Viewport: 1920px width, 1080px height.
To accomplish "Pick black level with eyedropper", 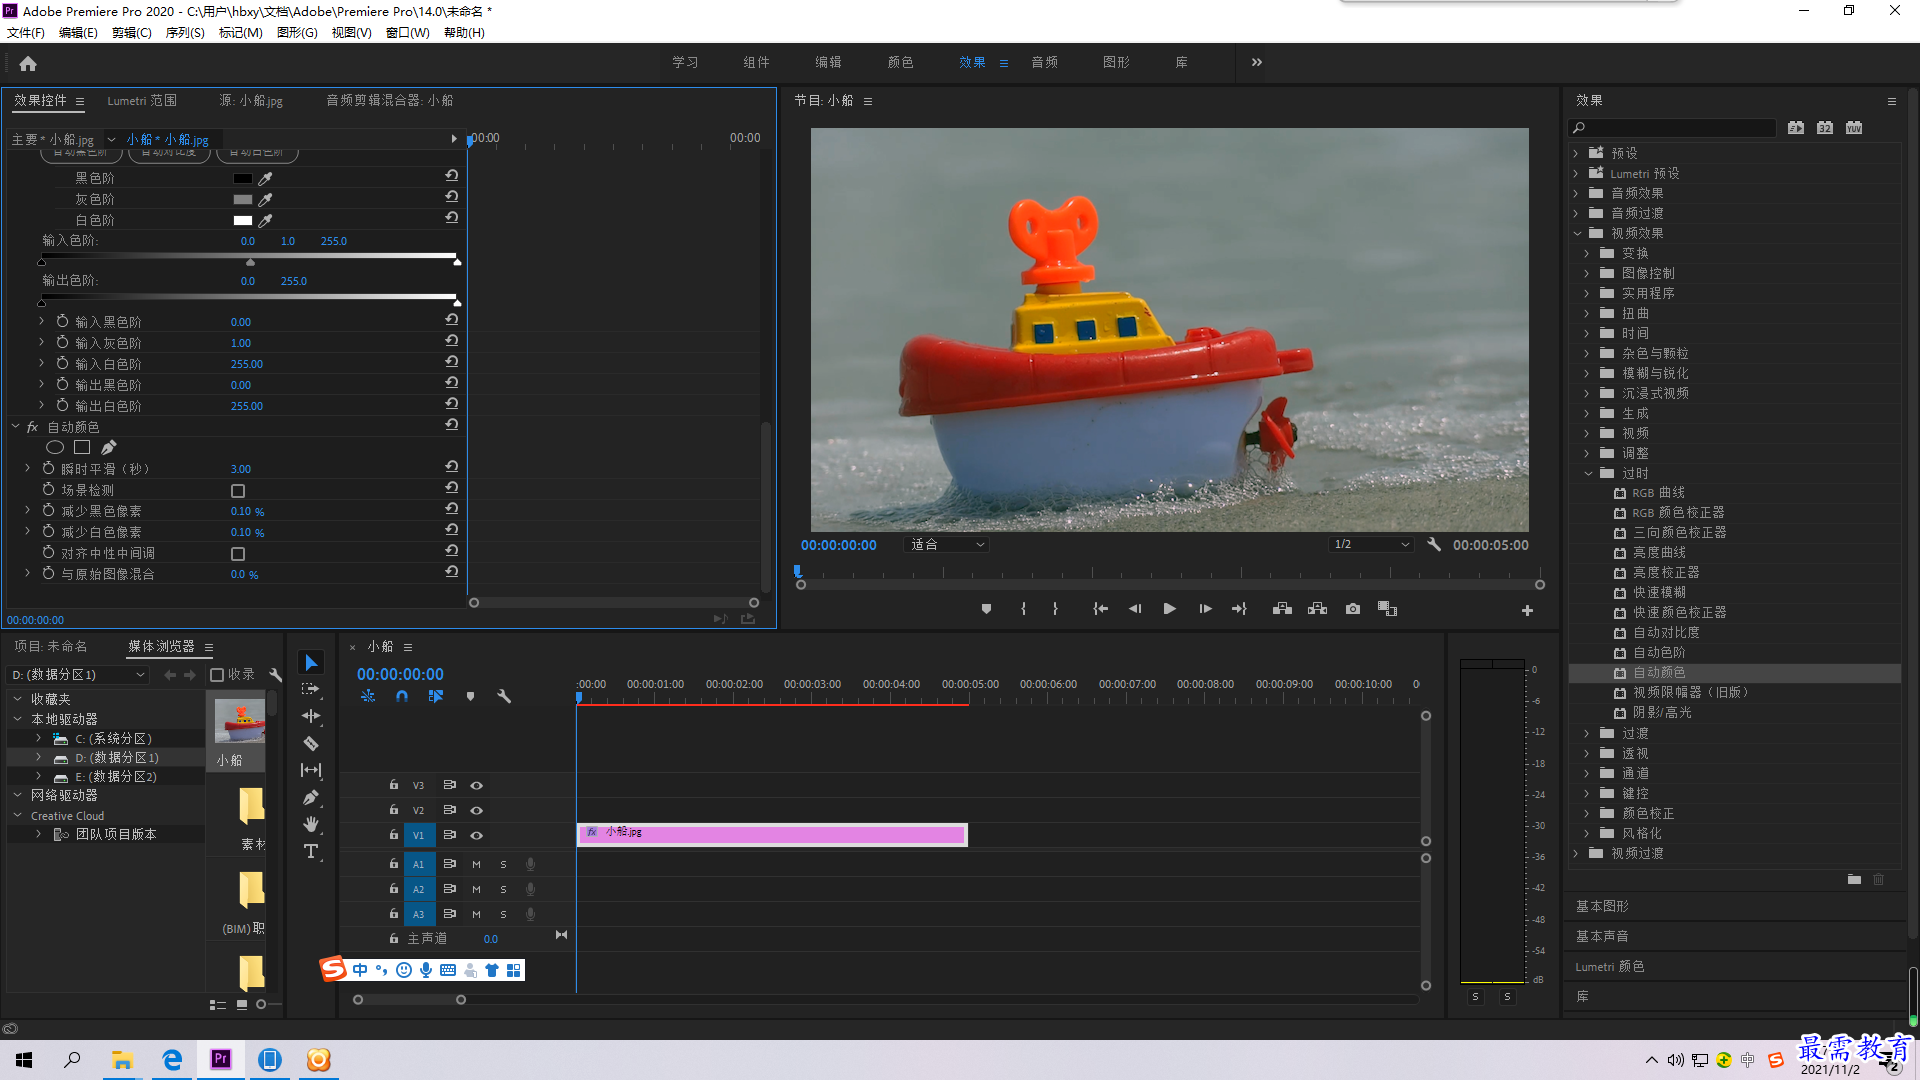I will coord(265,178).
